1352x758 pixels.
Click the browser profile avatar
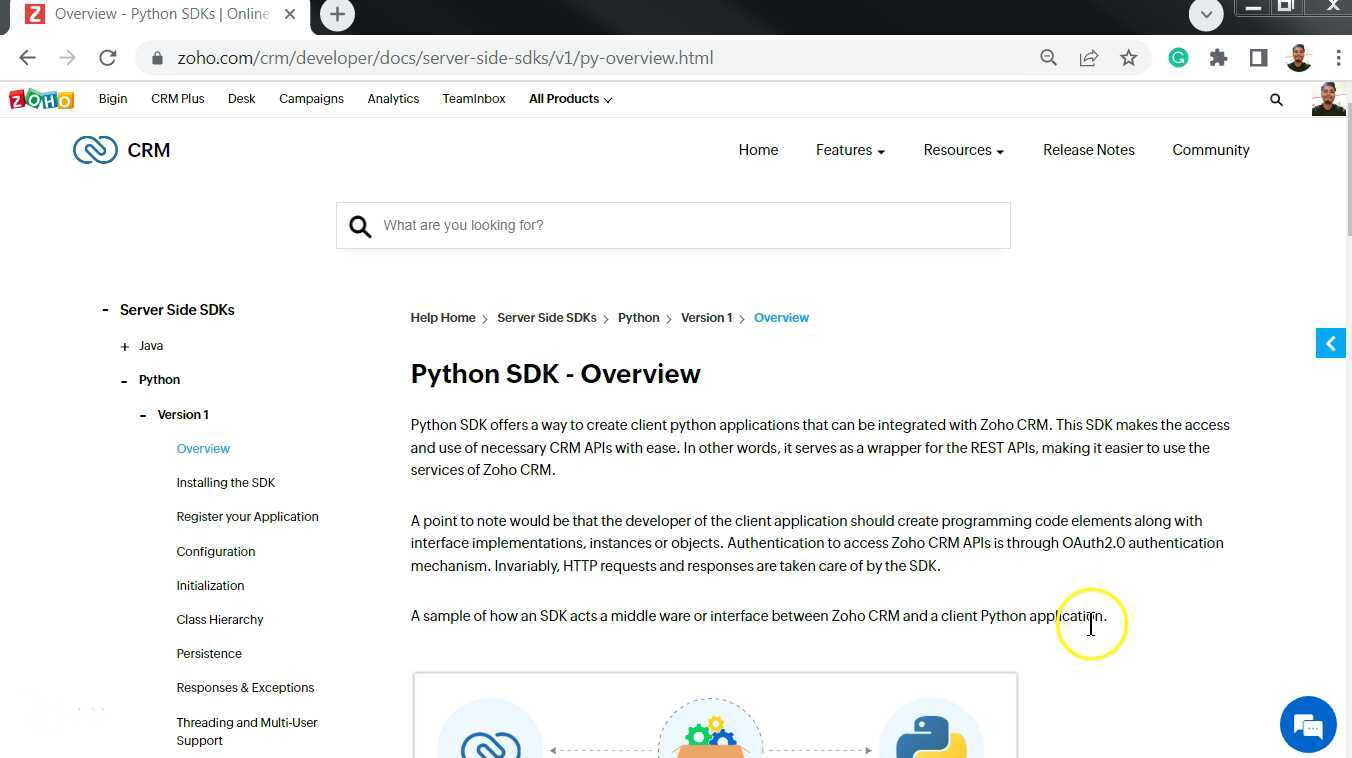click(x=1298, y=58)
